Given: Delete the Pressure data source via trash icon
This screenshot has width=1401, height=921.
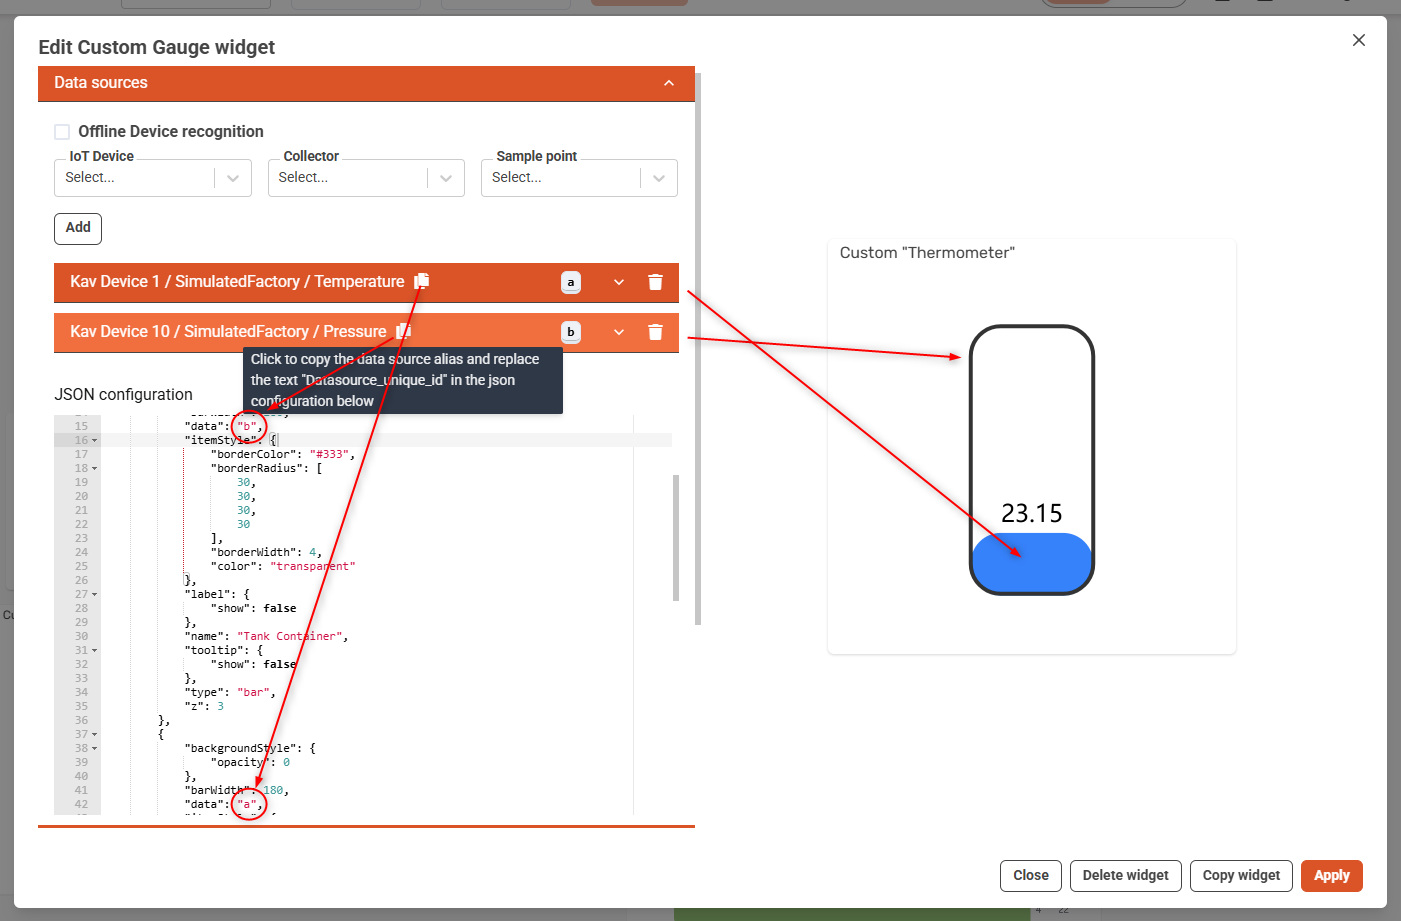Looking at the screenshot, I should click(x=655, y=332).
